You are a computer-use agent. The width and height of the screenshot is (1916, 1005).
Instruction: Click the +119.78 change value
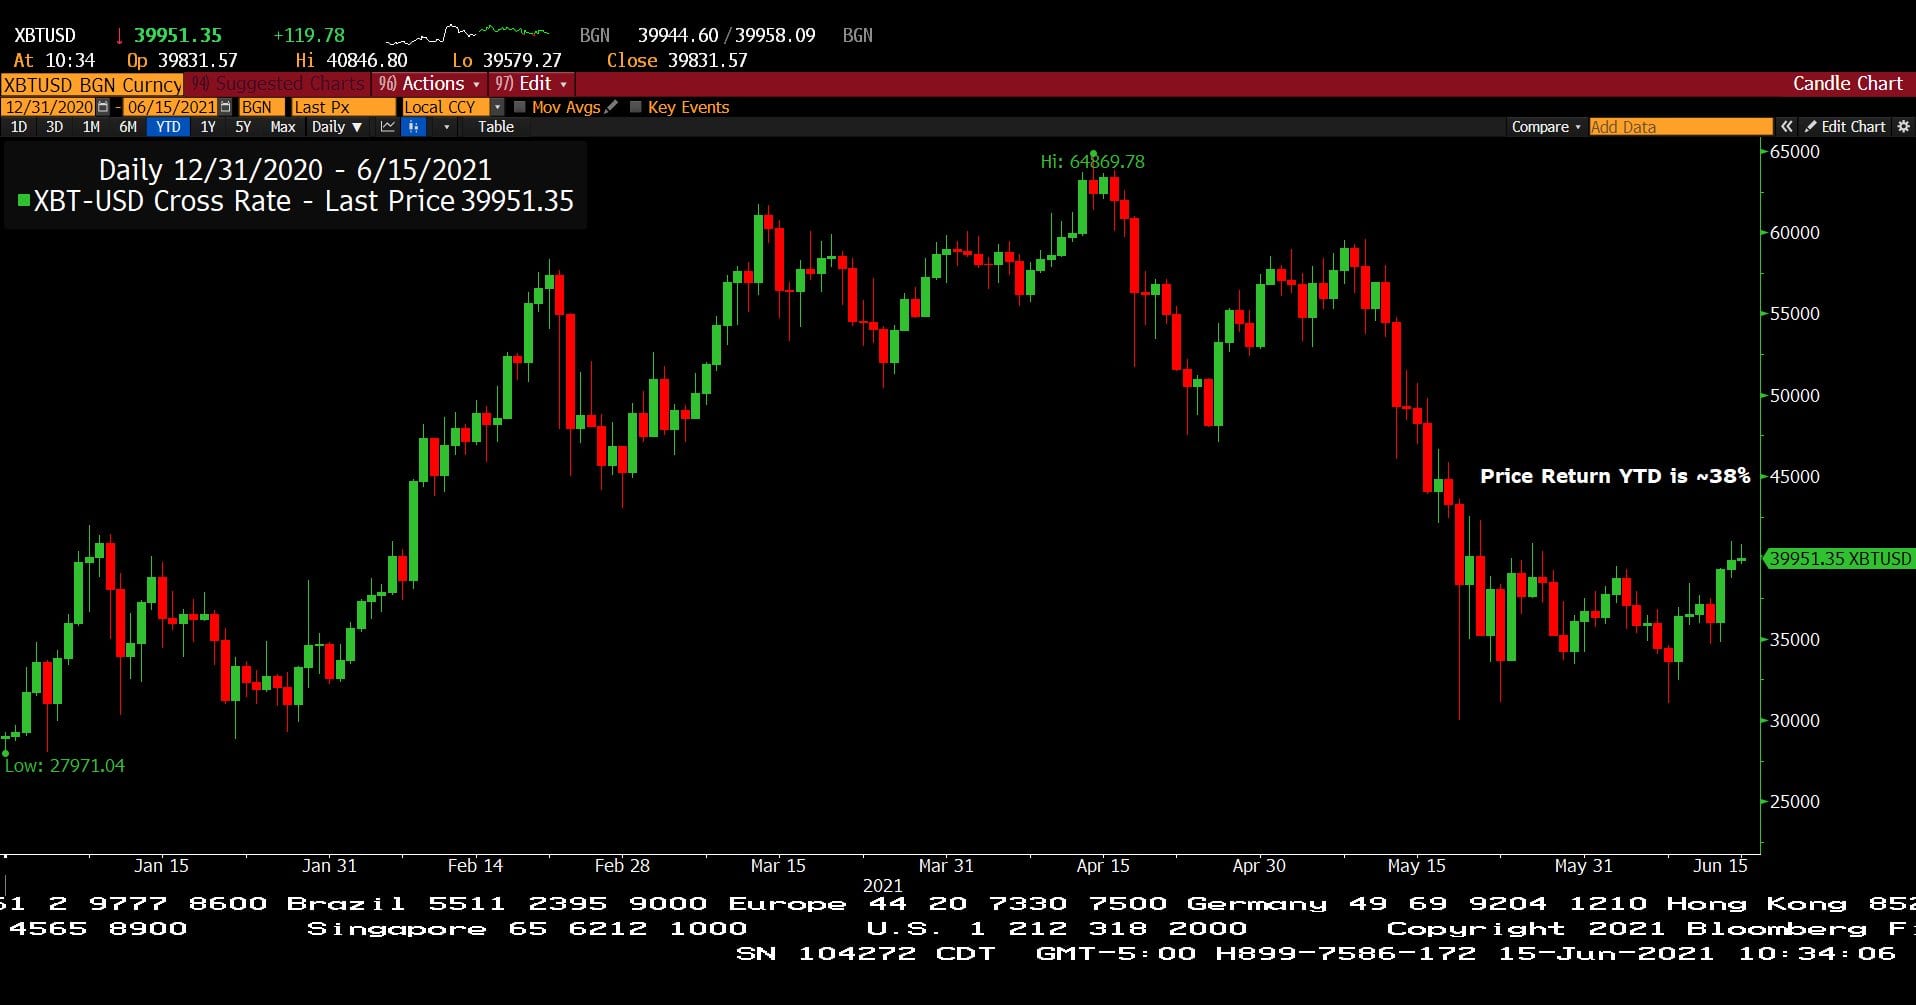pyautogui.click(x=309, y=35)
